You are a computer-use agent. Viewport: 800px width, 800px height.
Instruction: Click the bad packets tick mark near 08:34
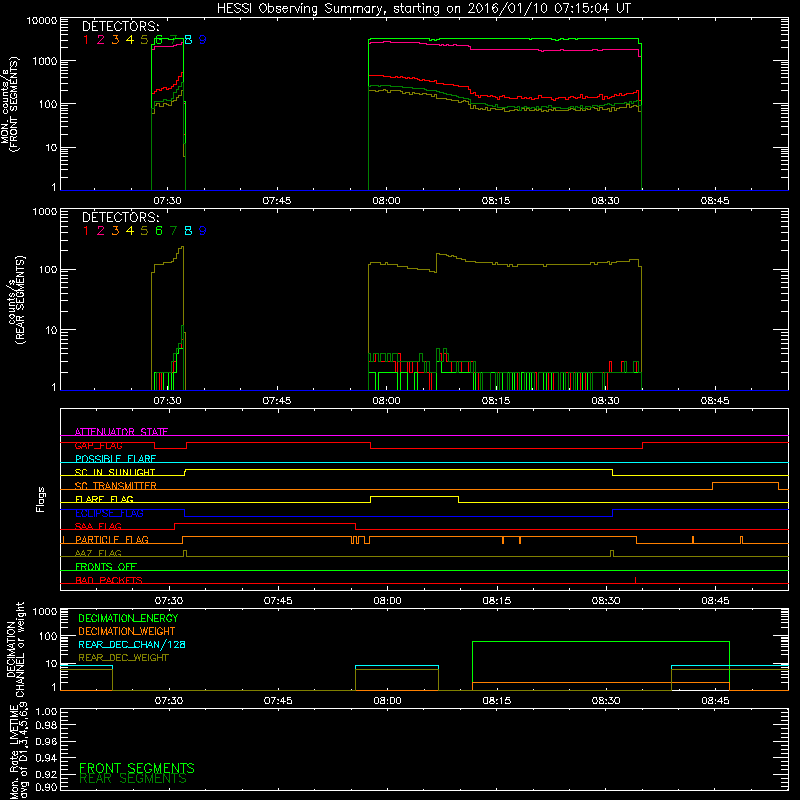click(x=635, y=580)
